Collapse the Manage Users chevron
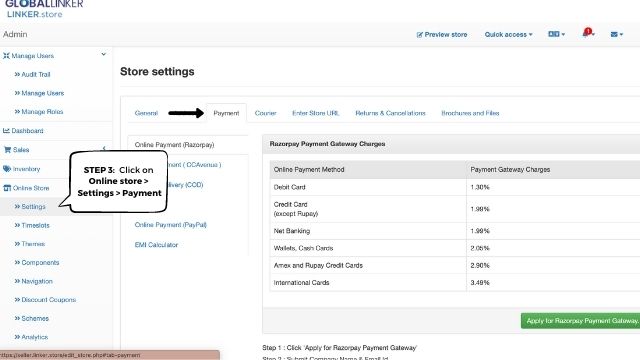The height and width of the screenshot is (360, 640). coord(104,54)
